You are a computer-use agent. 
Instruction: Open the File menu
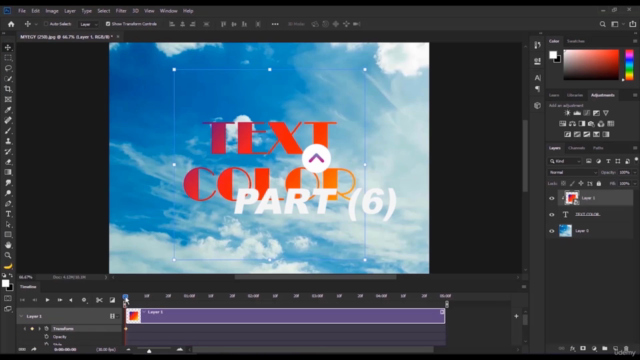click(22, 11)
